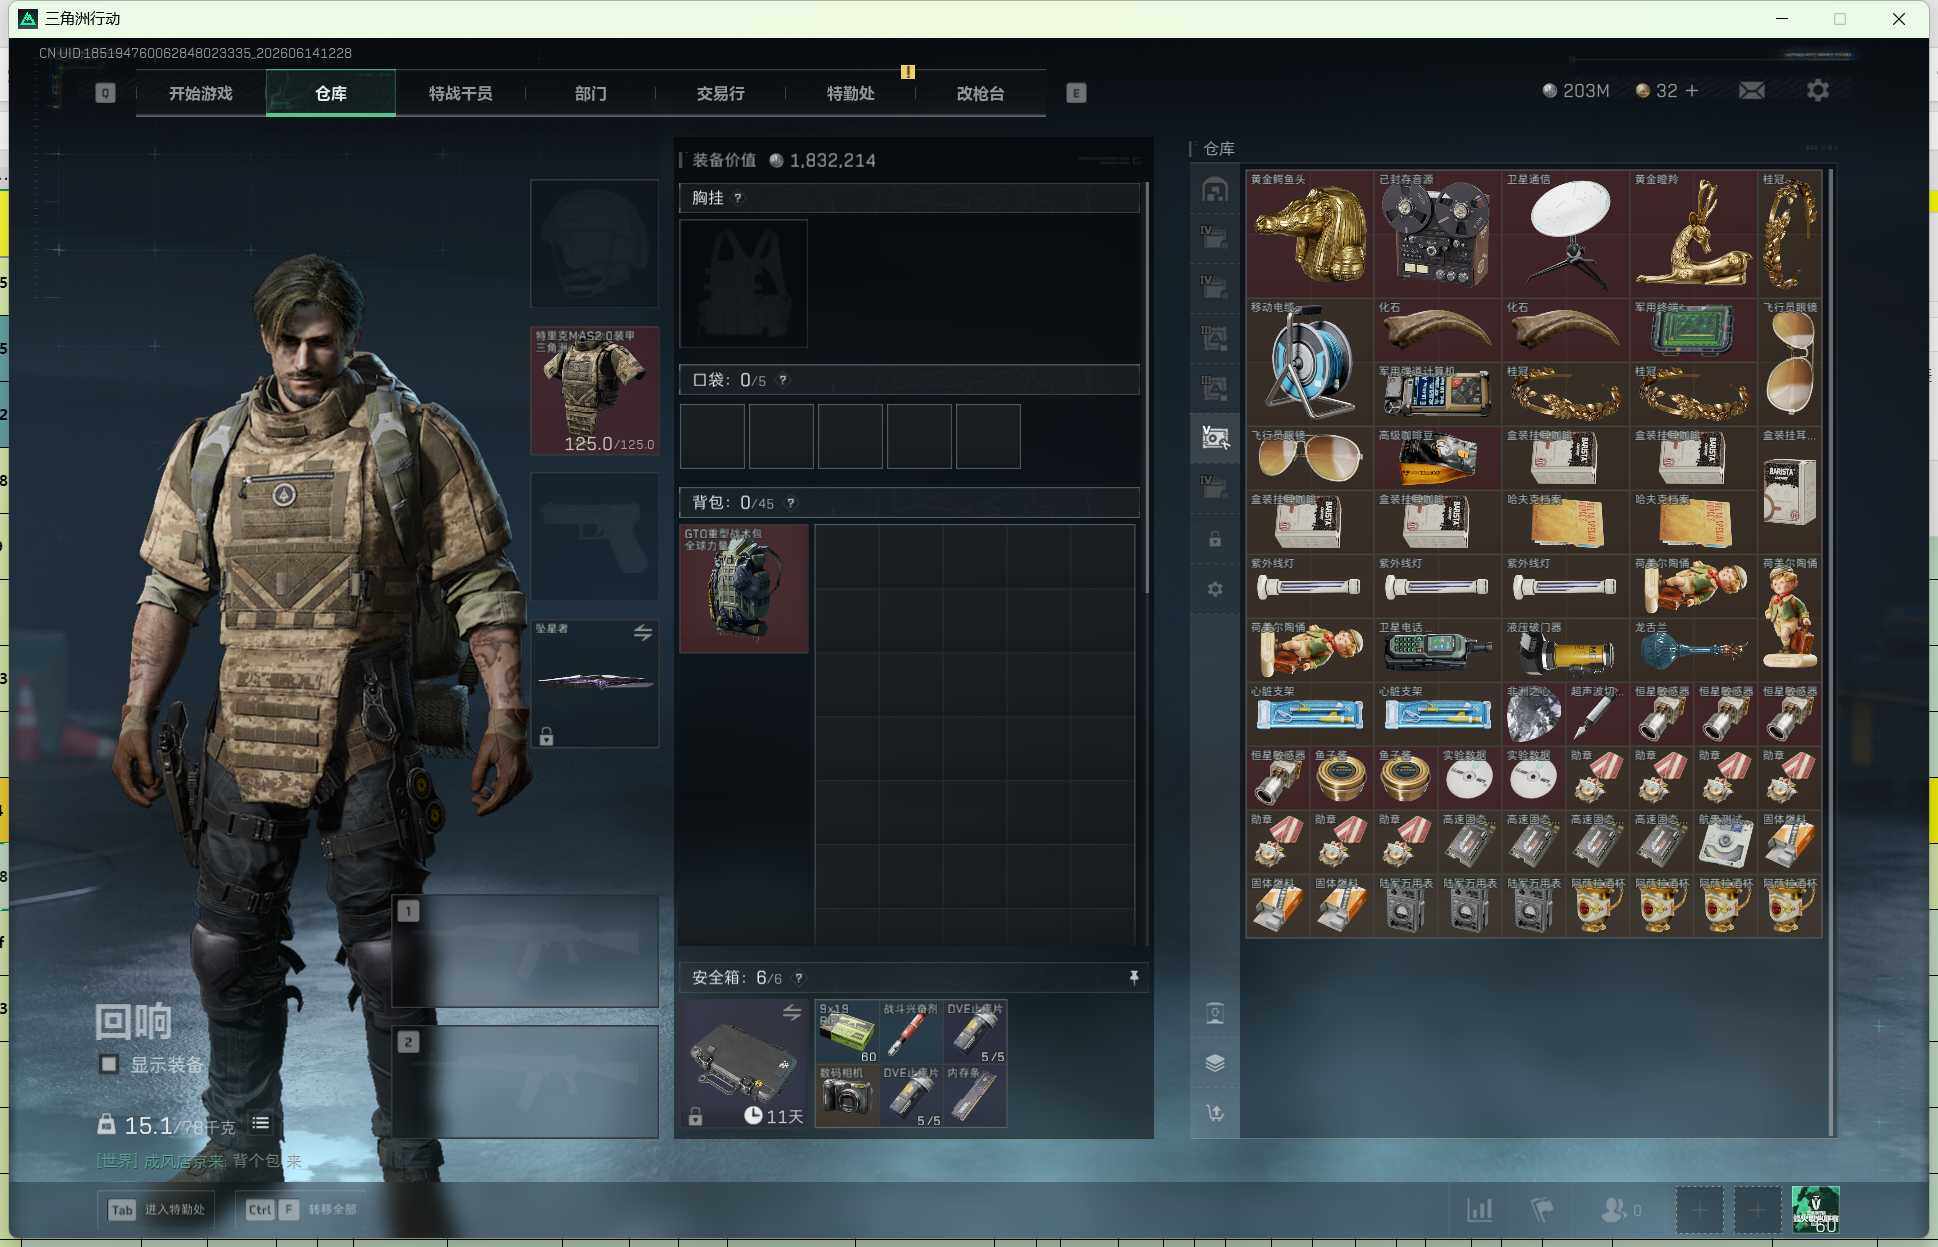Select the 黄金鳄鱼头 gold crocodile head item
1938x1247 pixels.
click(x=1309, y=234)
